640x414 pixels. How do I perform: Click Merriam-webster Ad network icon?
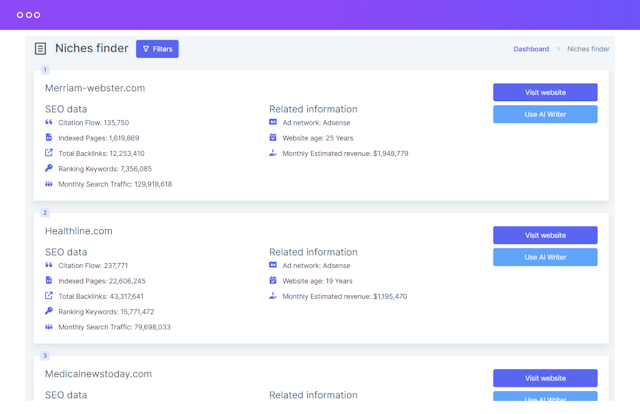pos(273,123)
